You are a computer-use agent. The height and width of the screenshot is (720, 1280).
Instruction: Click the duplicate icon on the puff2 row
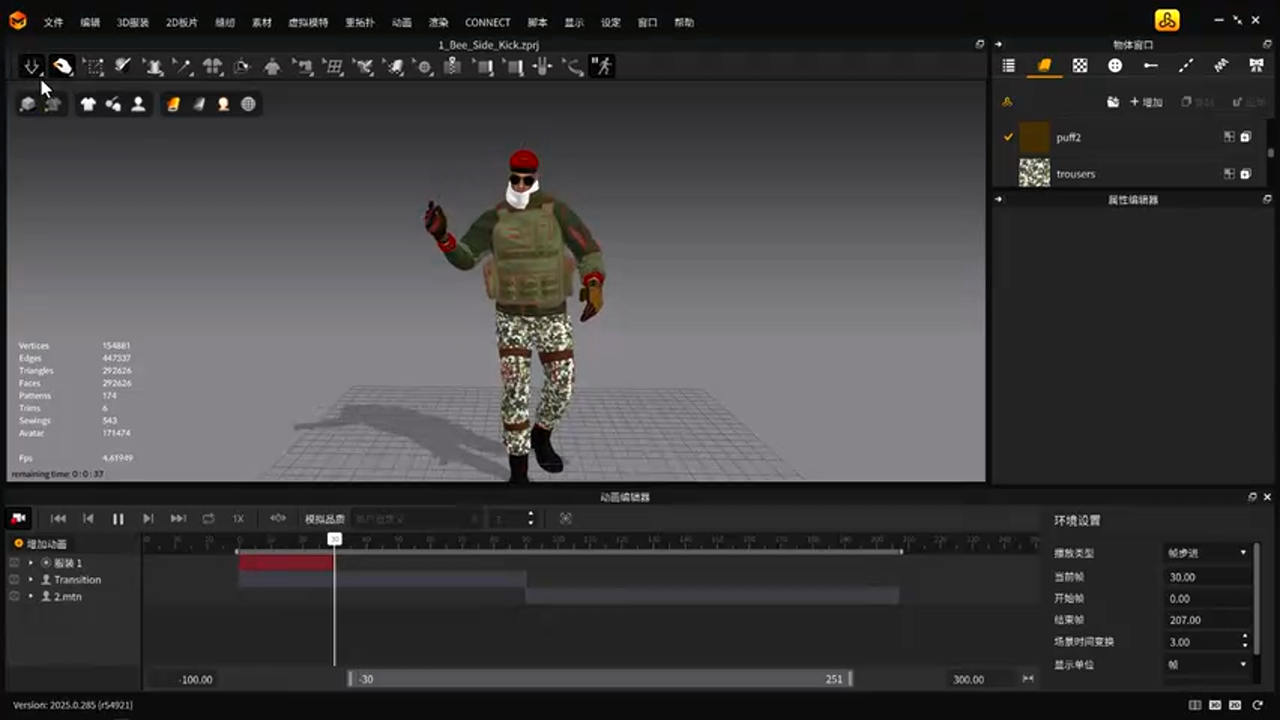click(1245, 137)
